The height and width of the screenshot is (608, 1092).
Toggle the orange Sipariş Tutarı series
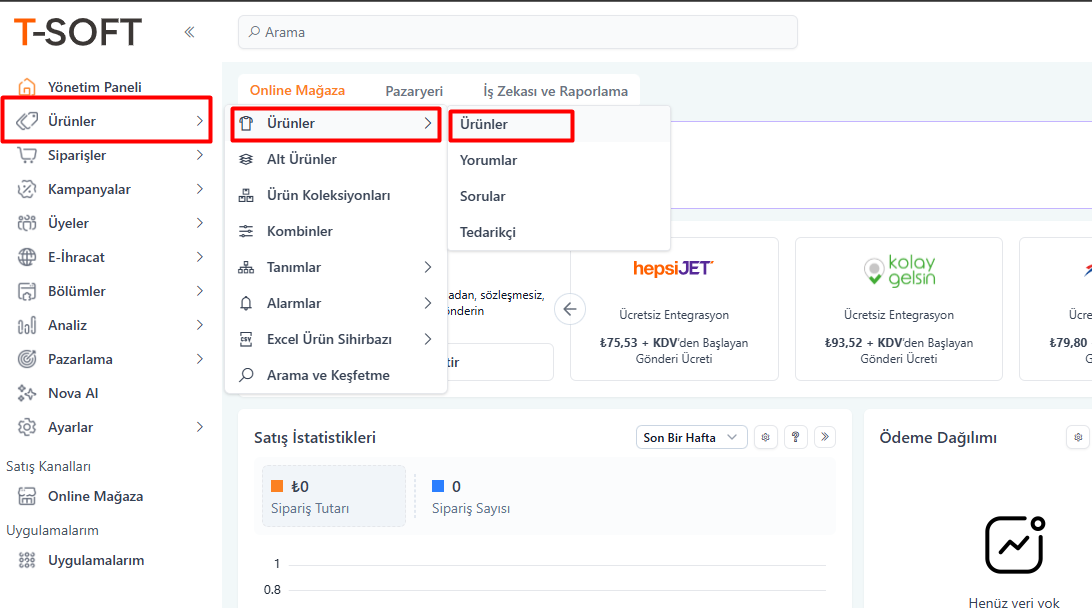click(x=278, y=487)
